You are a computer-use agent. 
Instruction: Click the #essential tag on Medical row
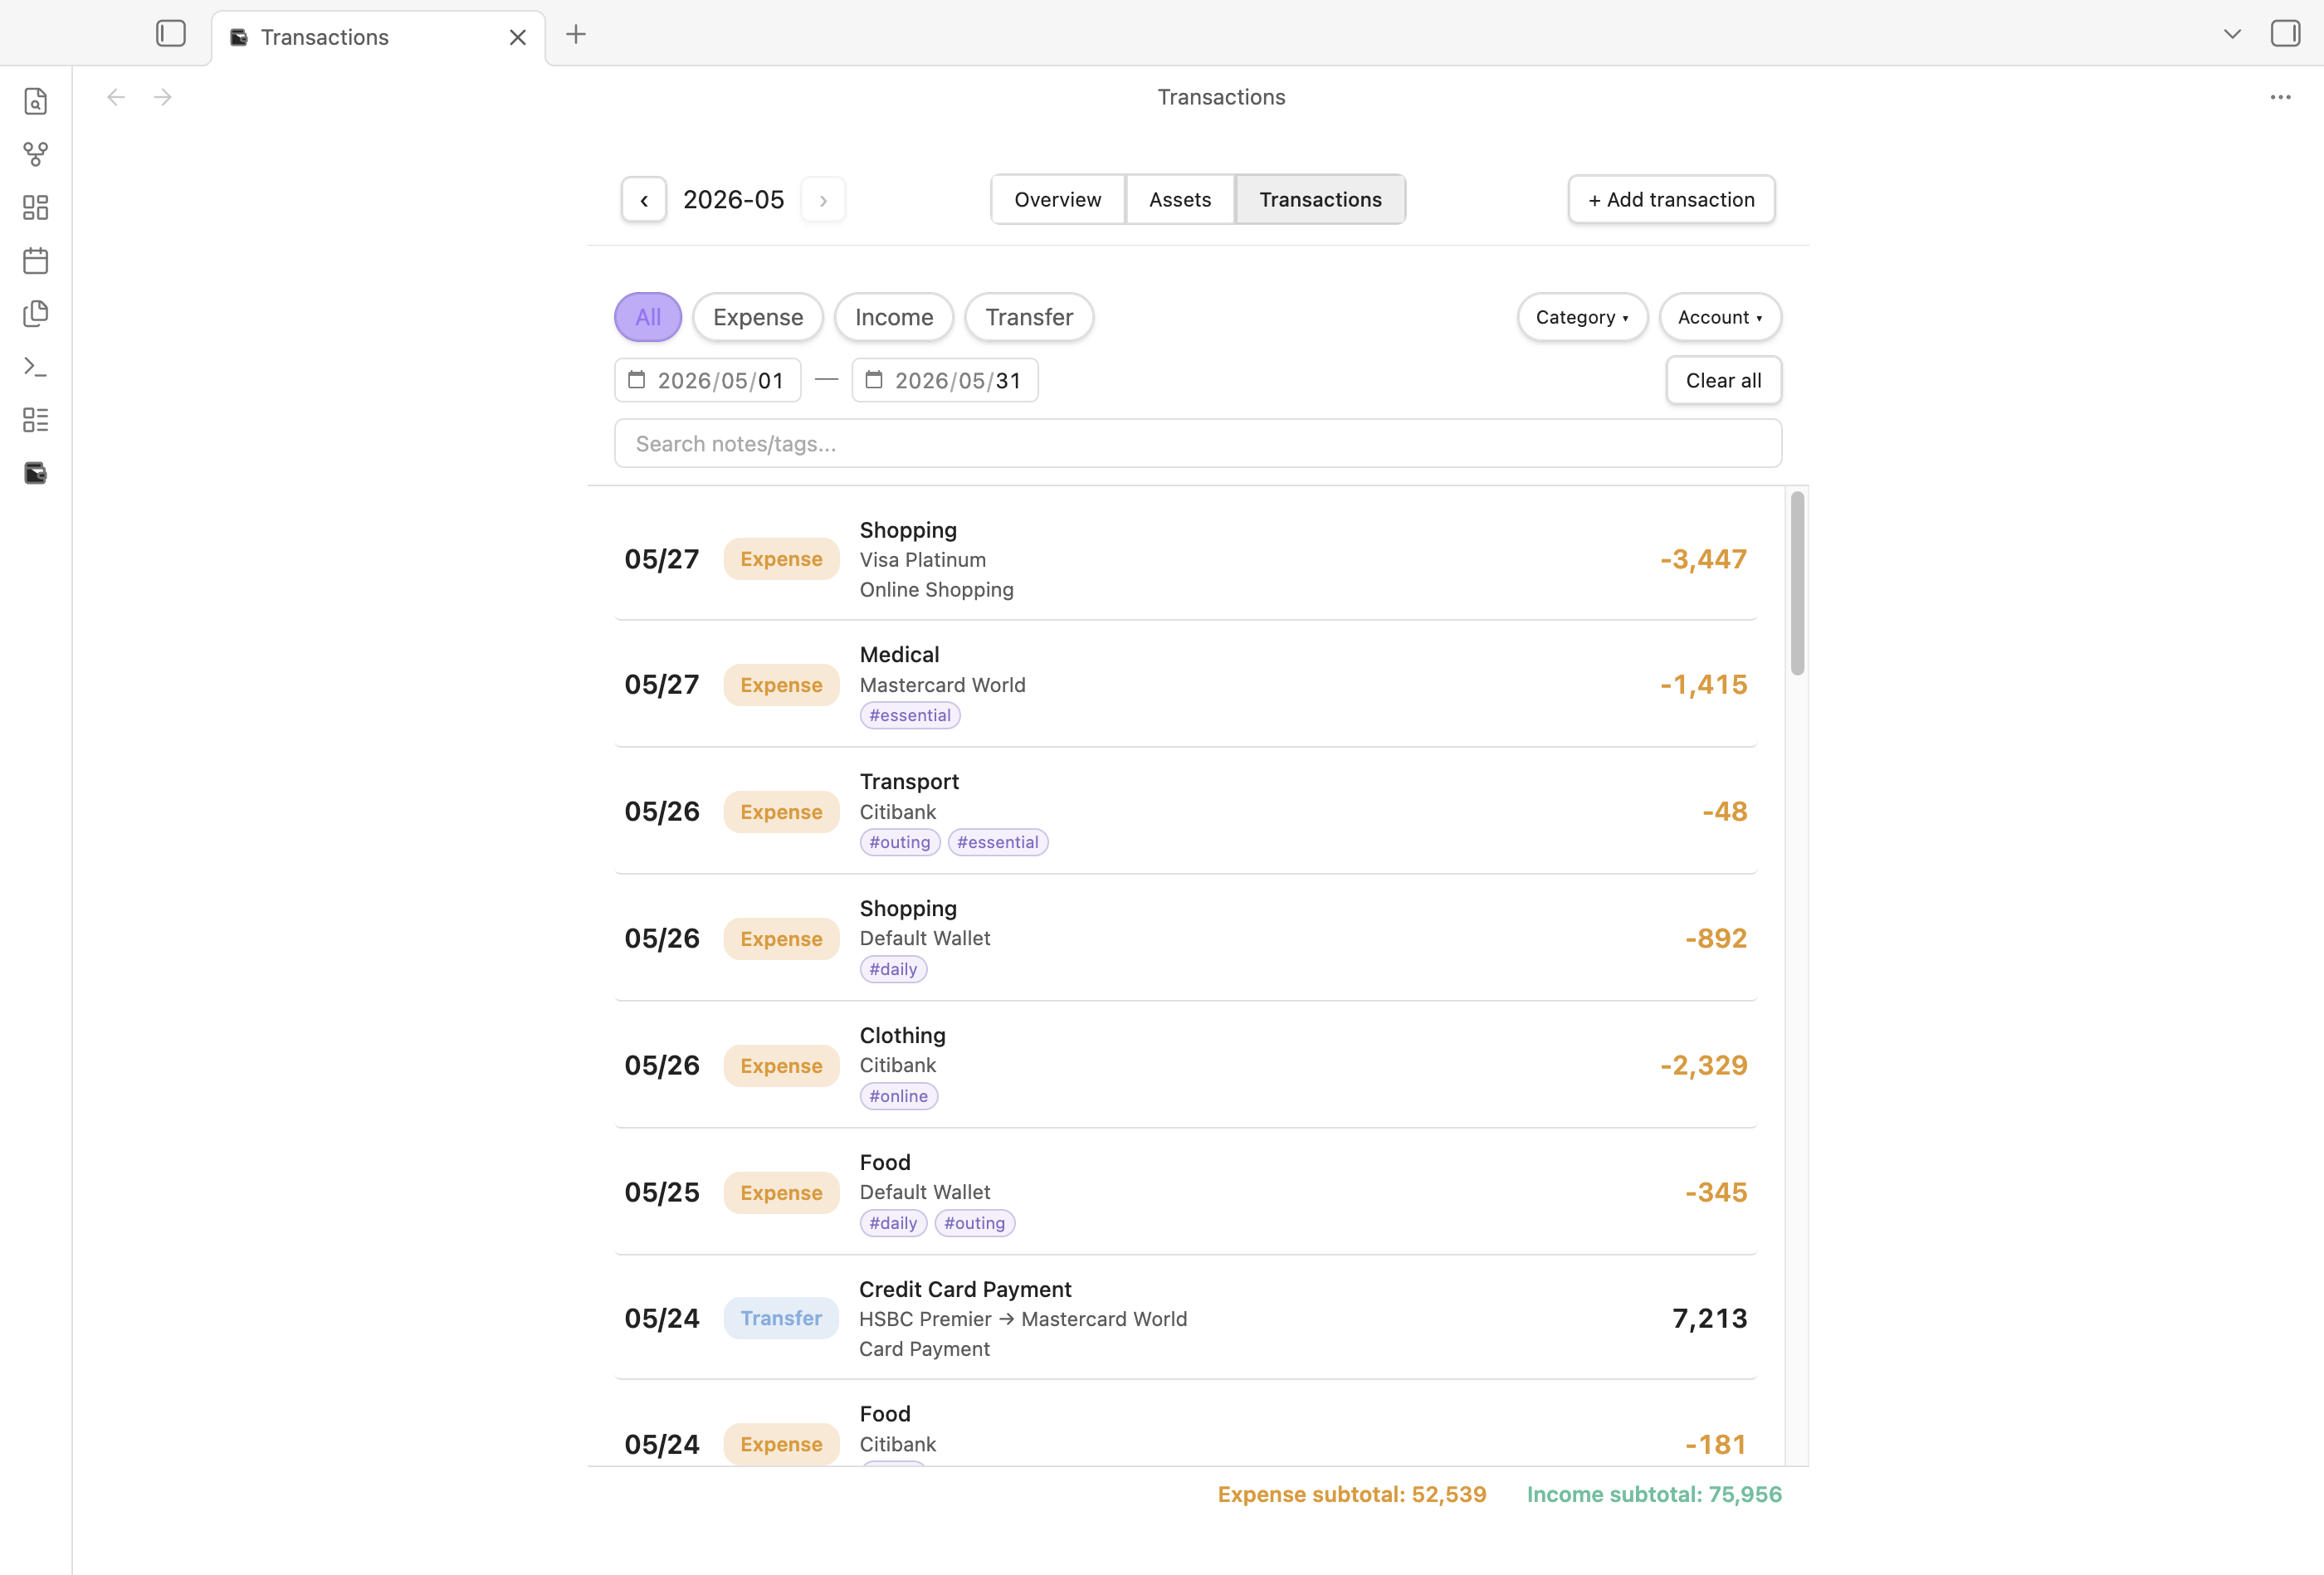pos(910,716)
